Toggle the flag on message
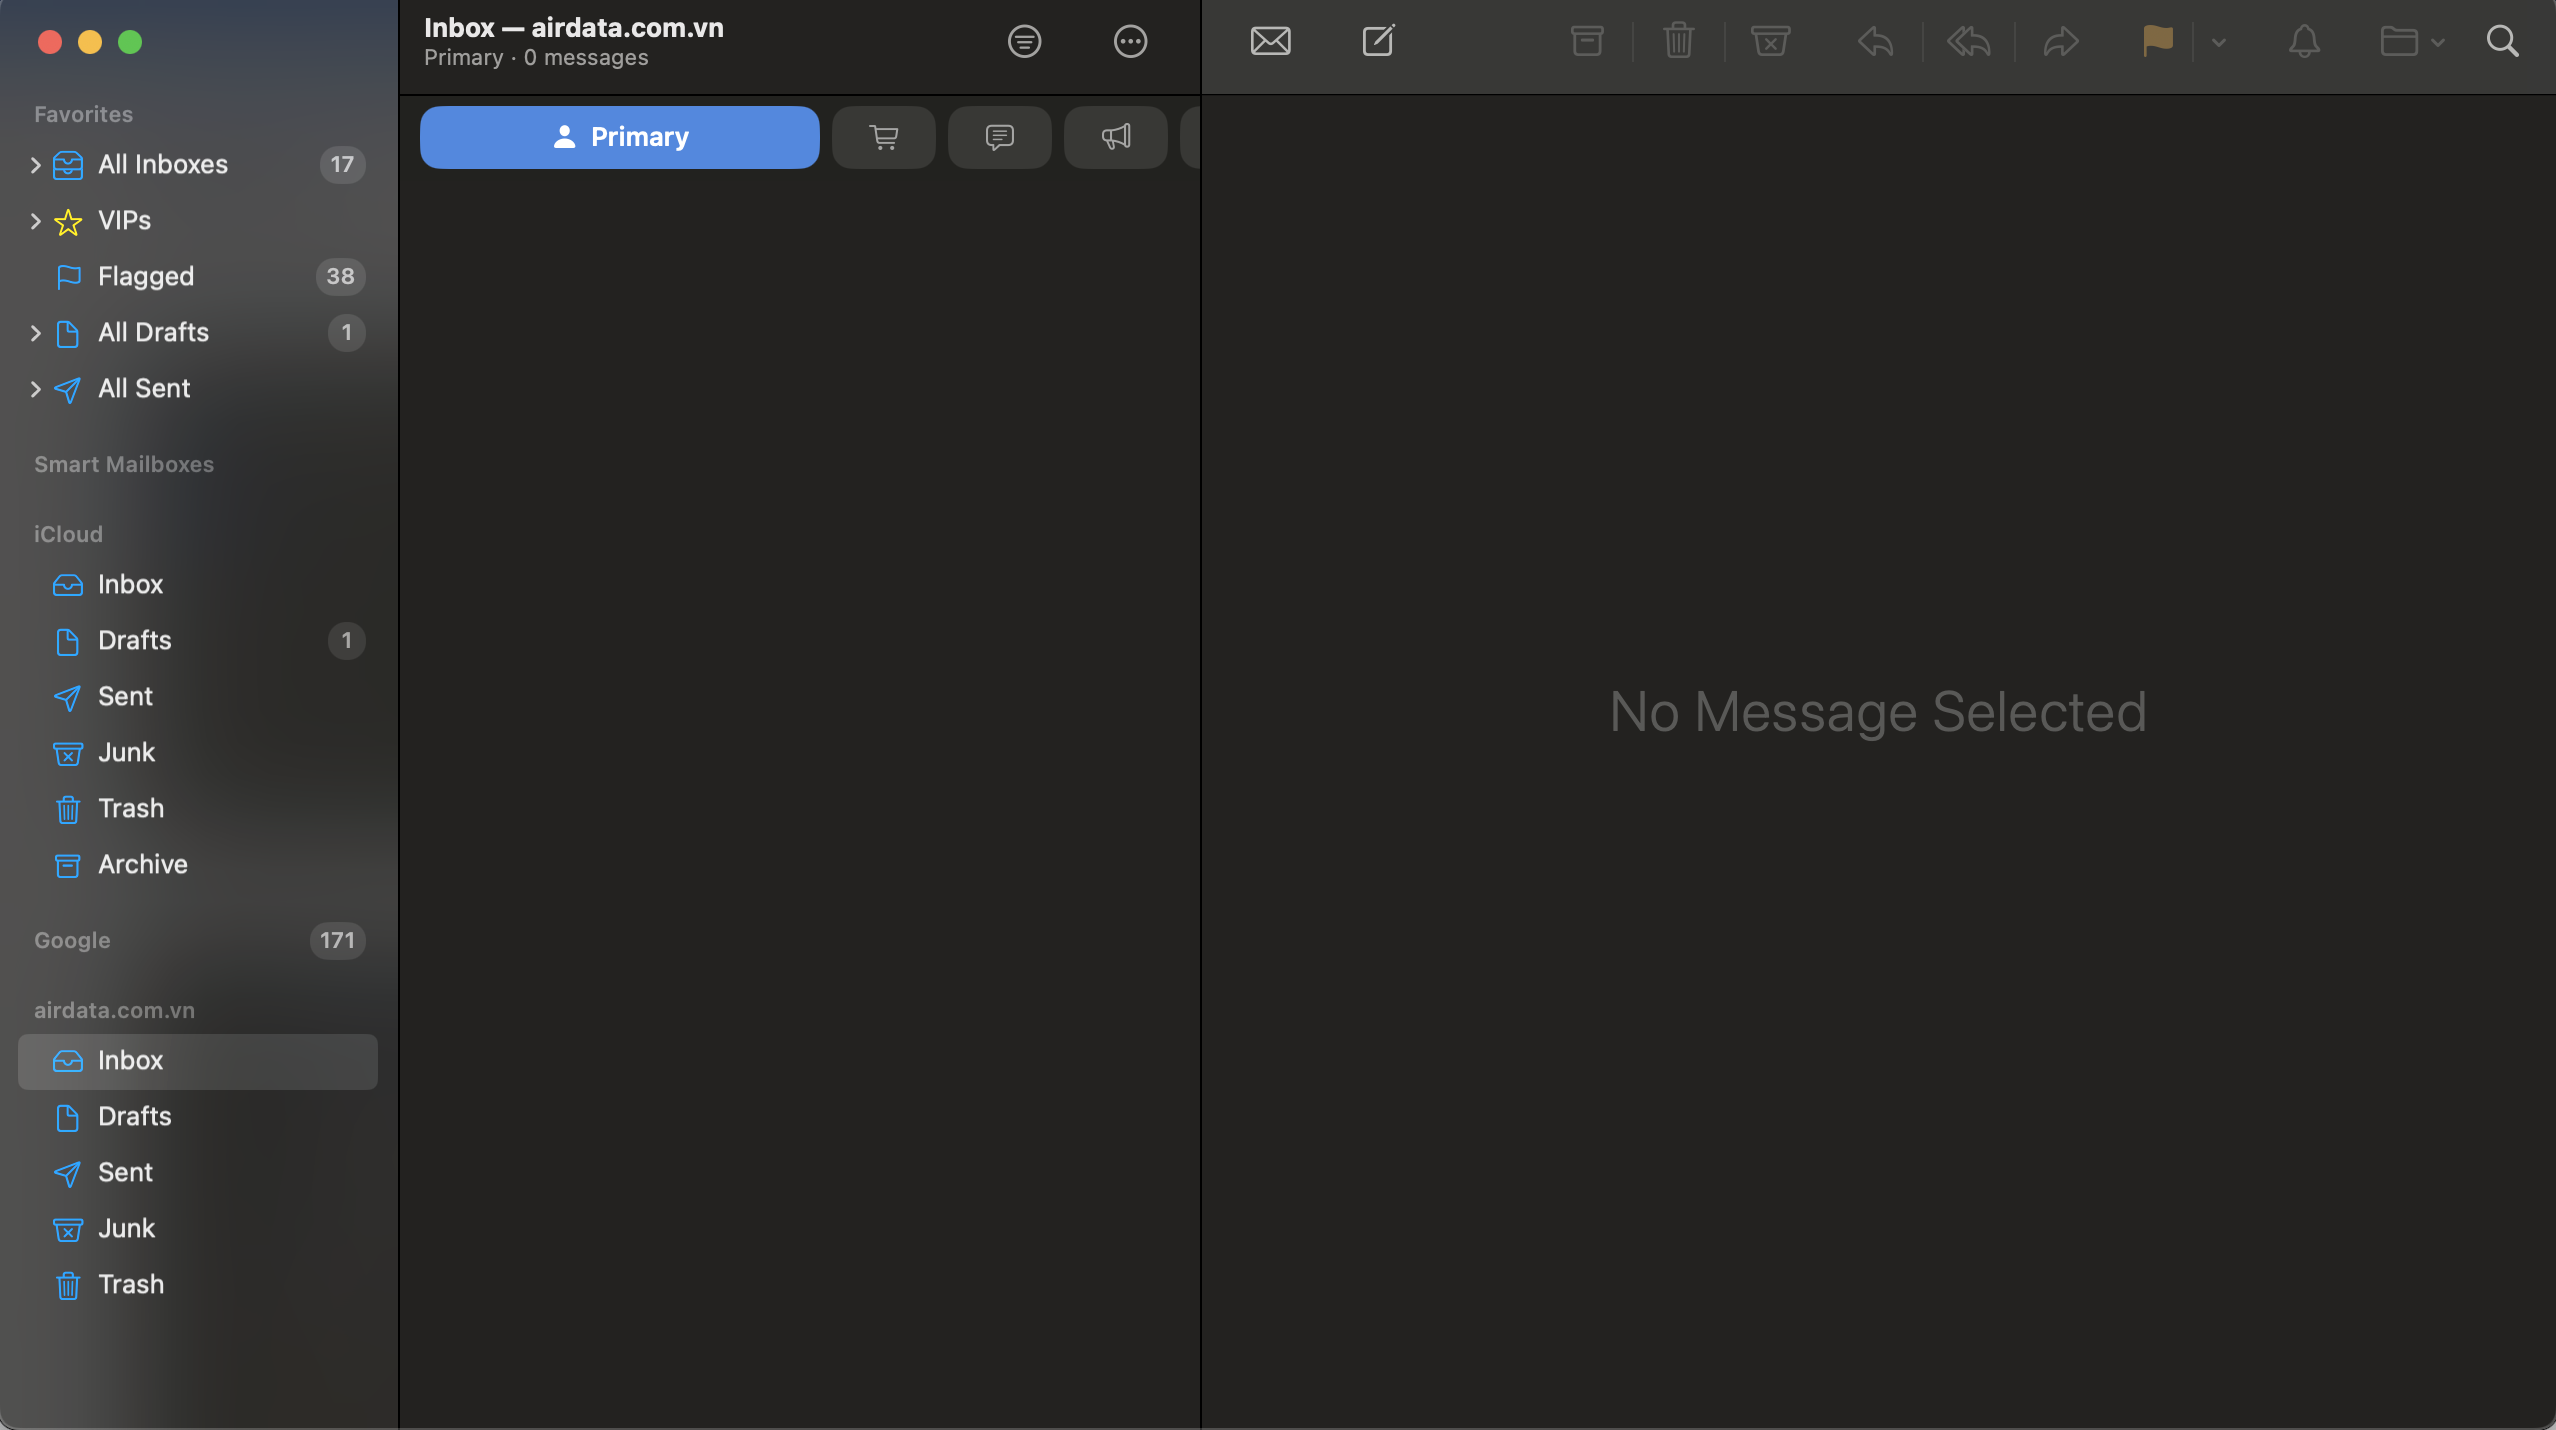The width and height of the screenshot is (2556, 1430). tap(2157, 42)
